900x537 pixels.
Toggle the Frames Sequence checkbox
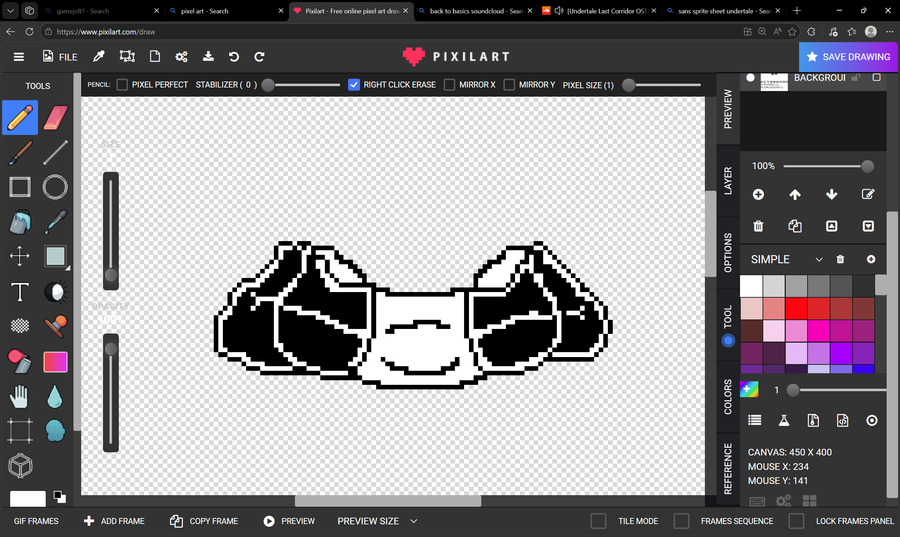(x=681, y=521)
